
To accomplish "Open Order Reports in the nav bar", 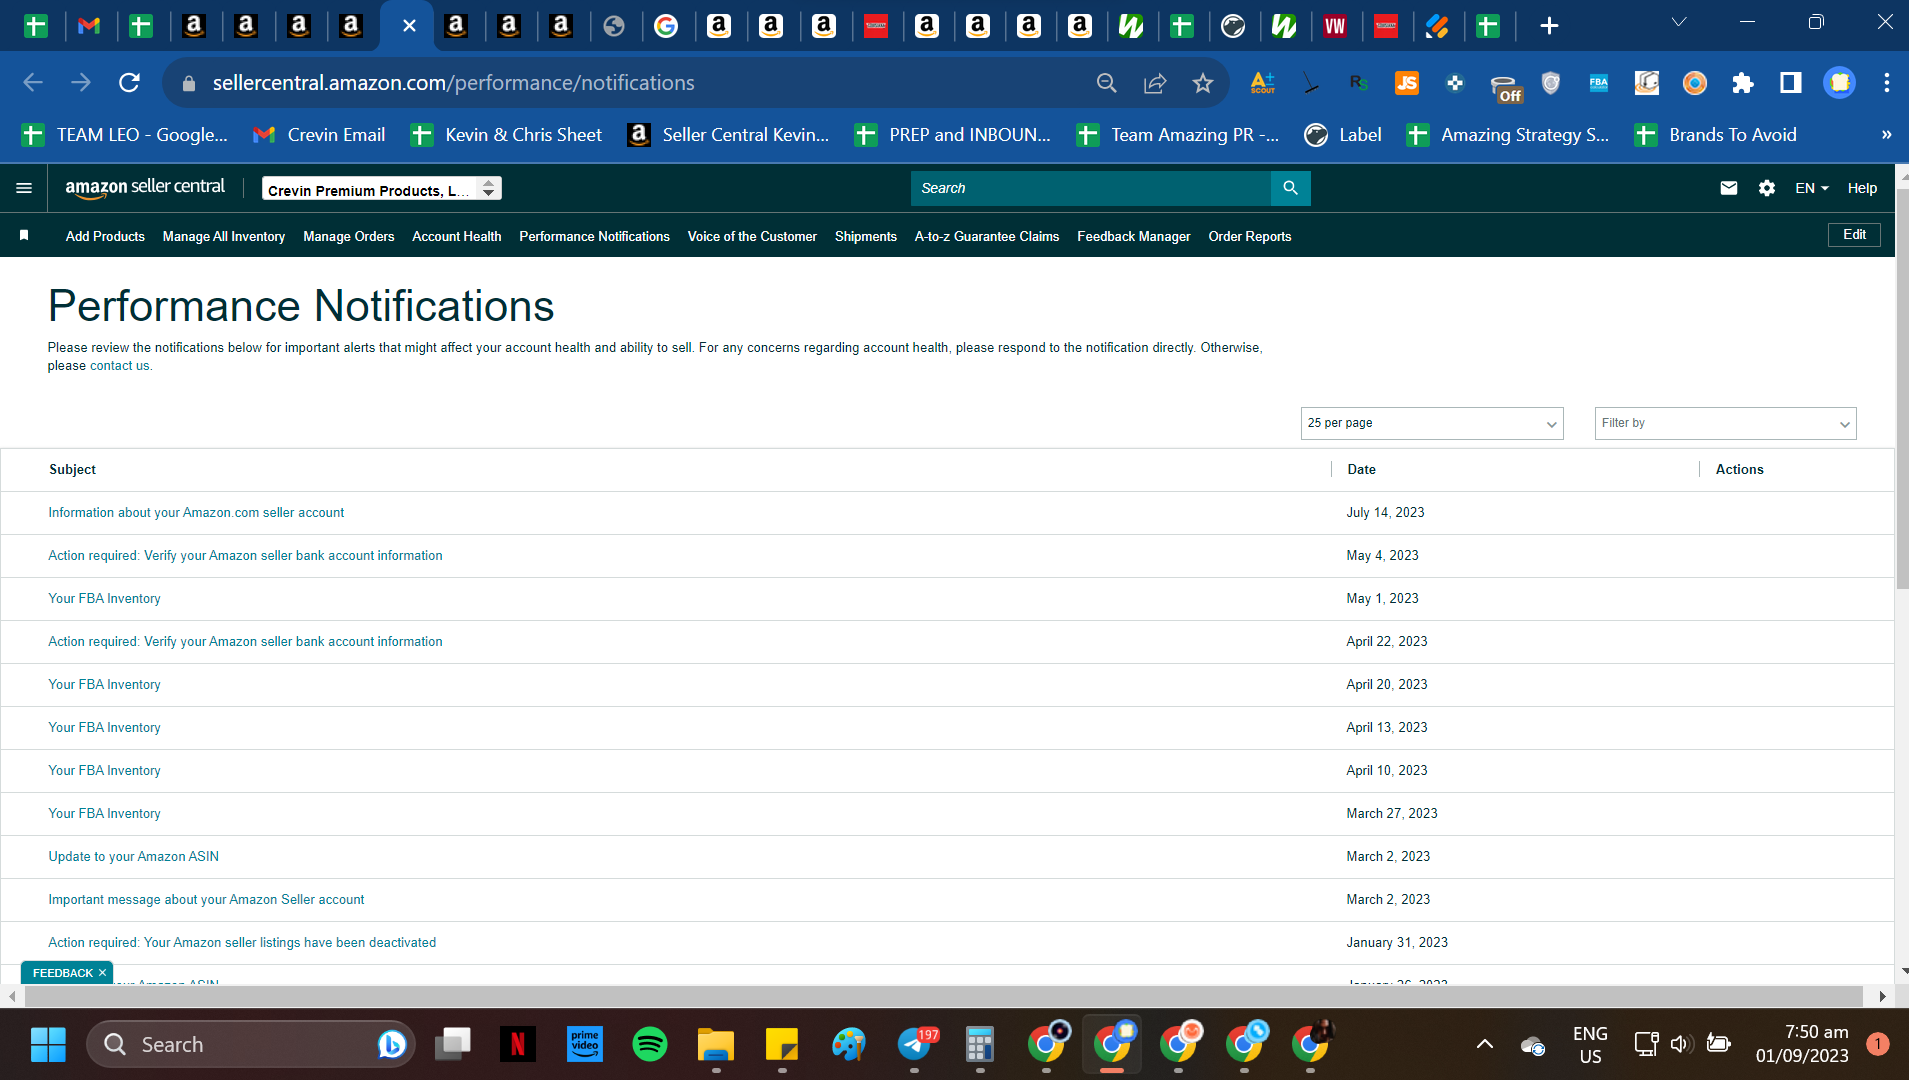I will tap(1250, 236).
